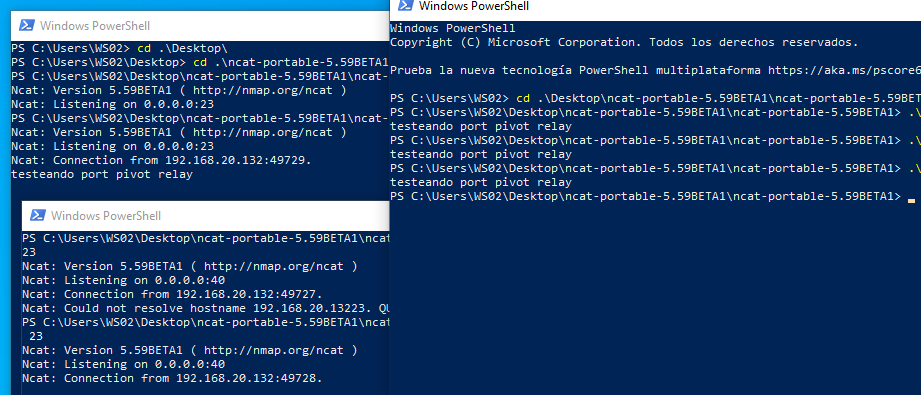The height and width of the screenshot is (395, 921).
Task: Select title text of PowerShell window with Microsoft copyright
Action: (474, 6)
